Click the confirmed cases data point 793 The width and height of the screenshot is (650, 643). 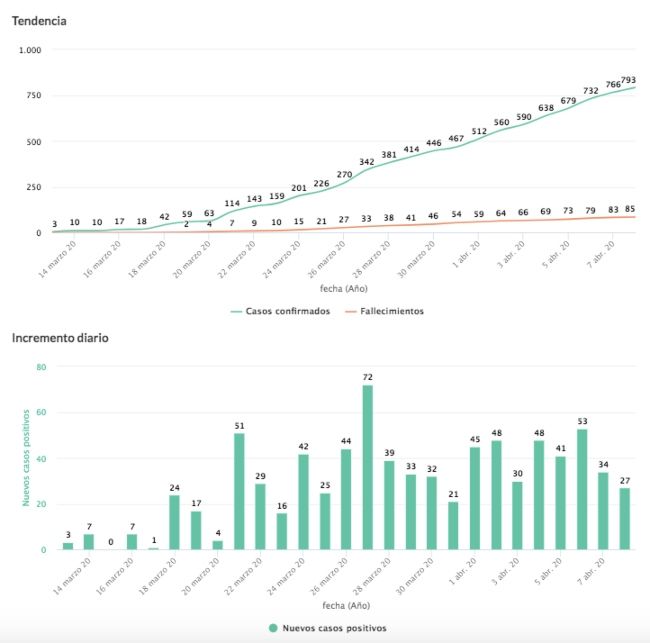click(634, 88)
